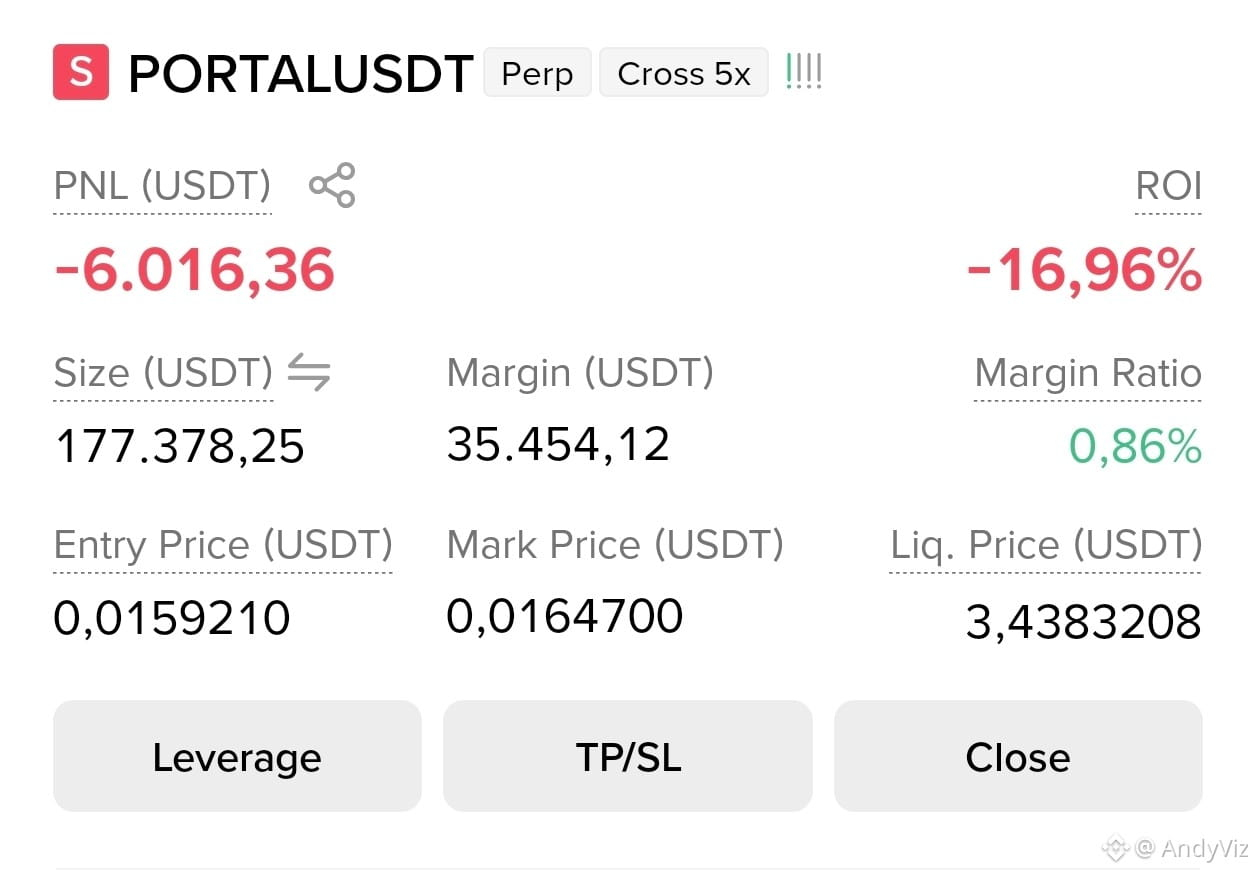Click the ADL indicator bars next to Cross 5x
The height and width of the screenshot is (873, 1256).
click(x=804, y=73)
